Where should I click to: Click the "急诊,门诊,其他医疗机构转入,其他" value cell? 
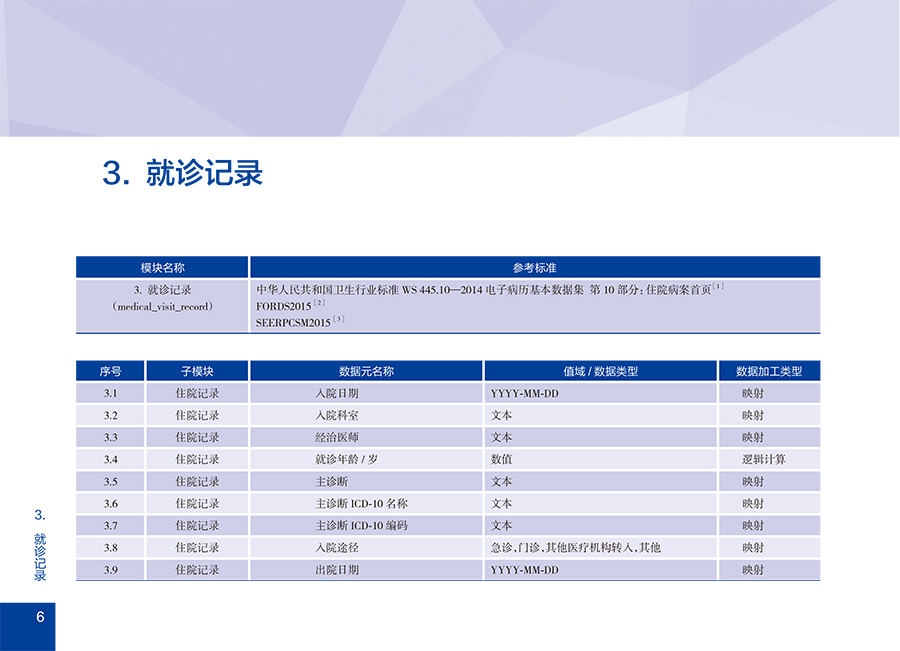pos(575,548)
